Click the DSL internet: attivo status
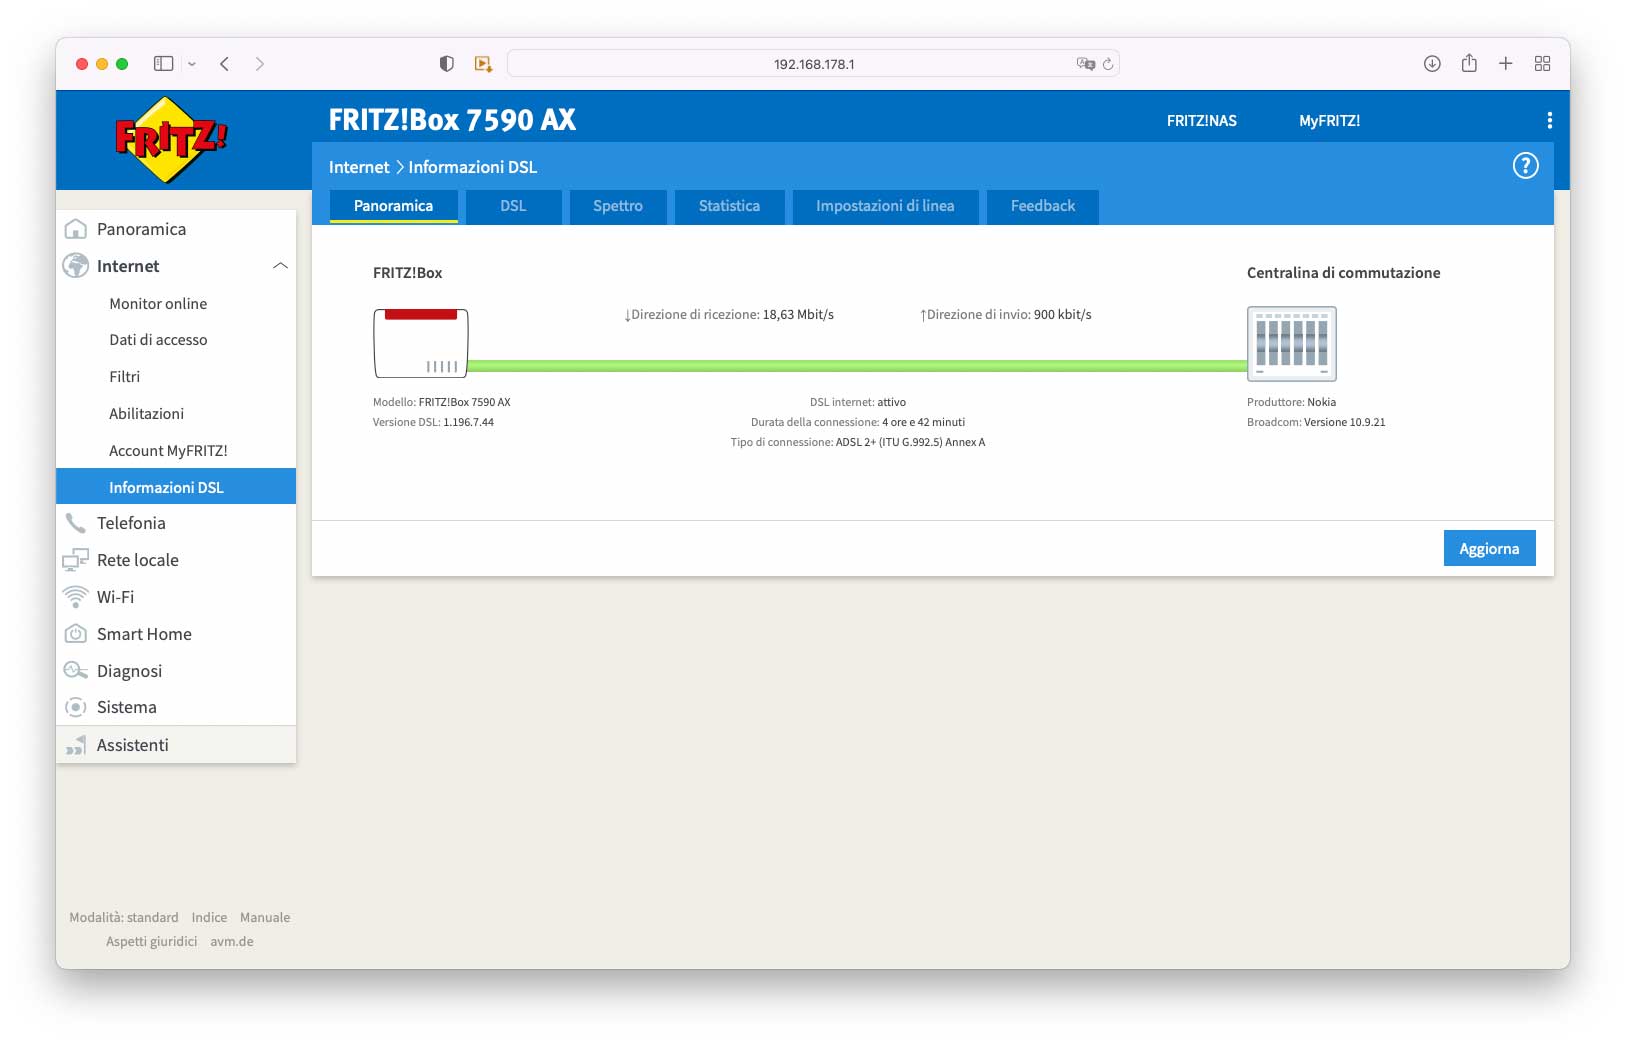 [x=858, y=402]
